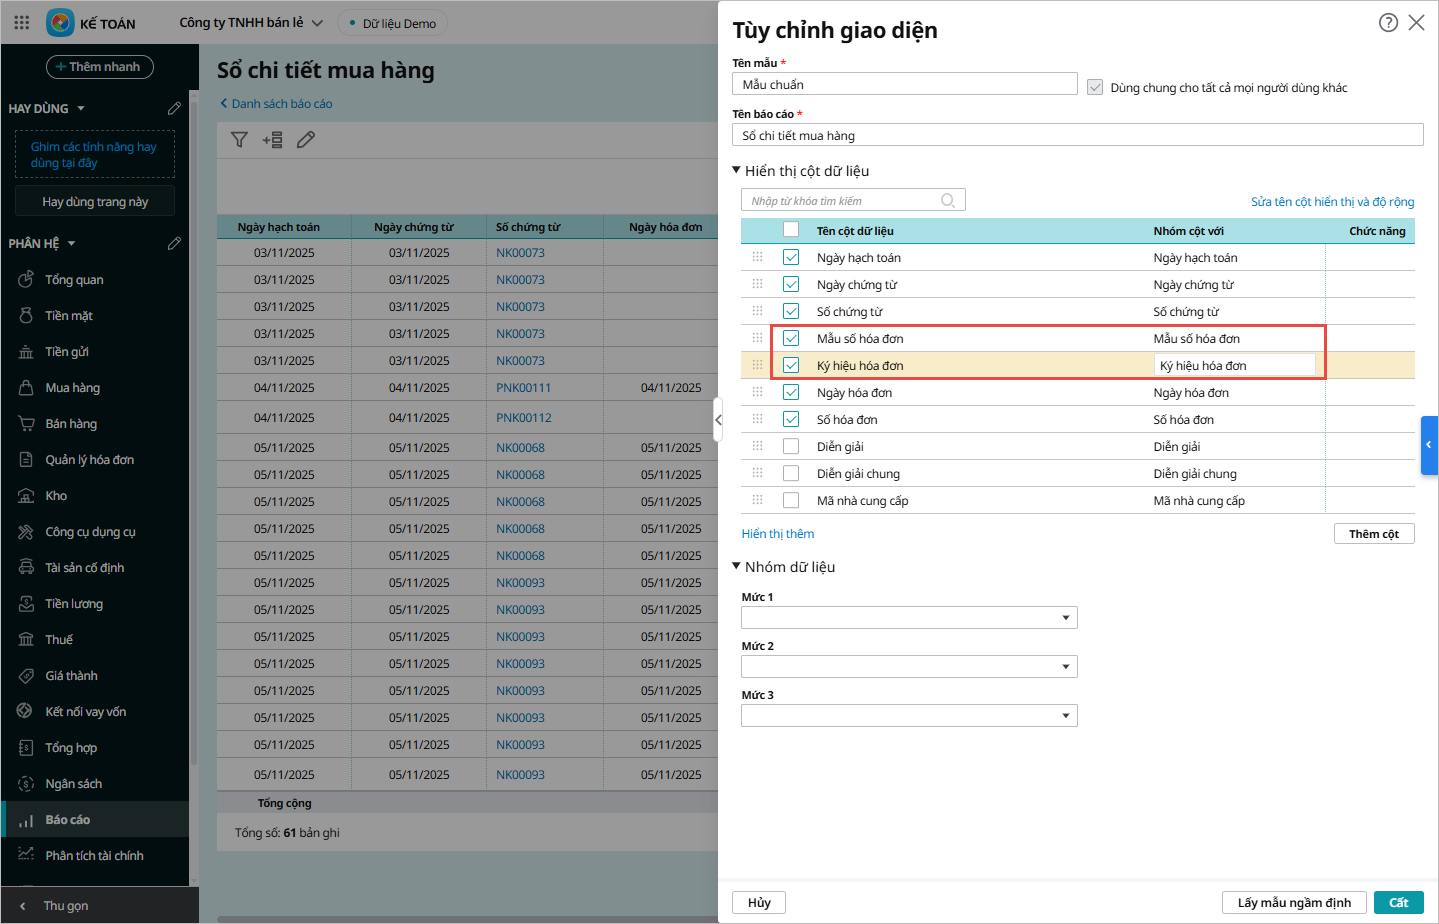Click the Thêm cột button
The width and height of the screenshot is (1439, 924).
click(1373, 534)
